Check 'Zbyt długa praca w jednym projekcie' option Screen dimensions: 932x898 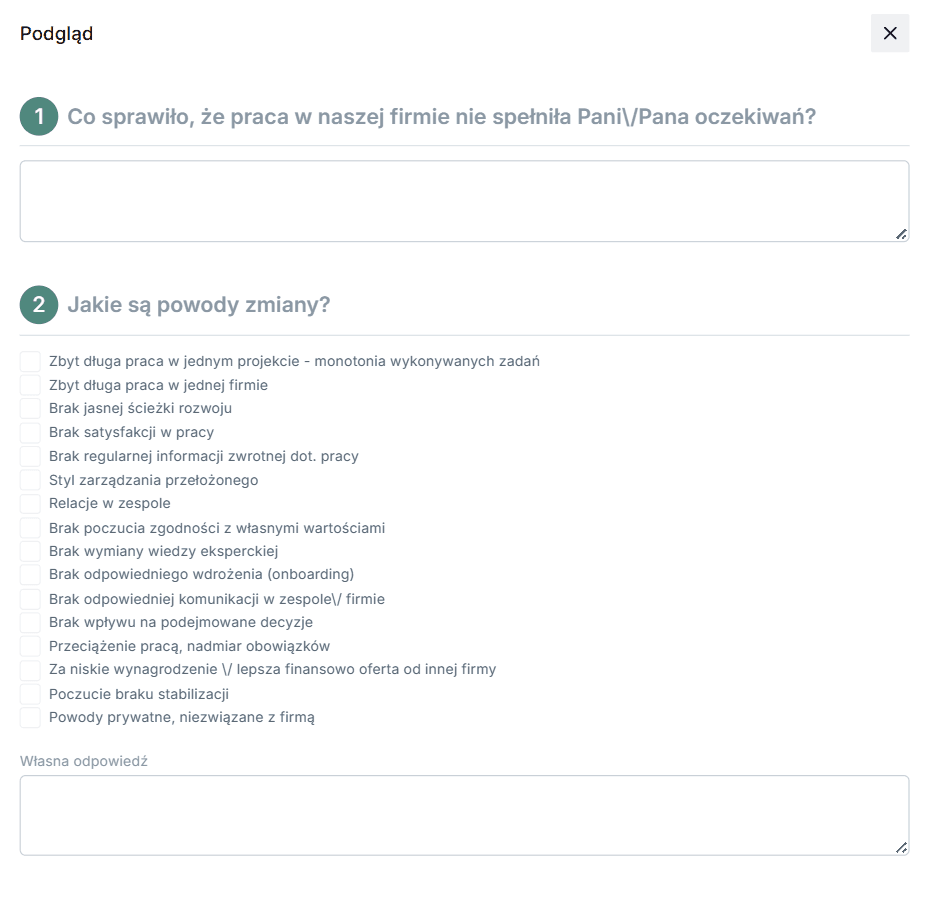[x=31, y=361]
